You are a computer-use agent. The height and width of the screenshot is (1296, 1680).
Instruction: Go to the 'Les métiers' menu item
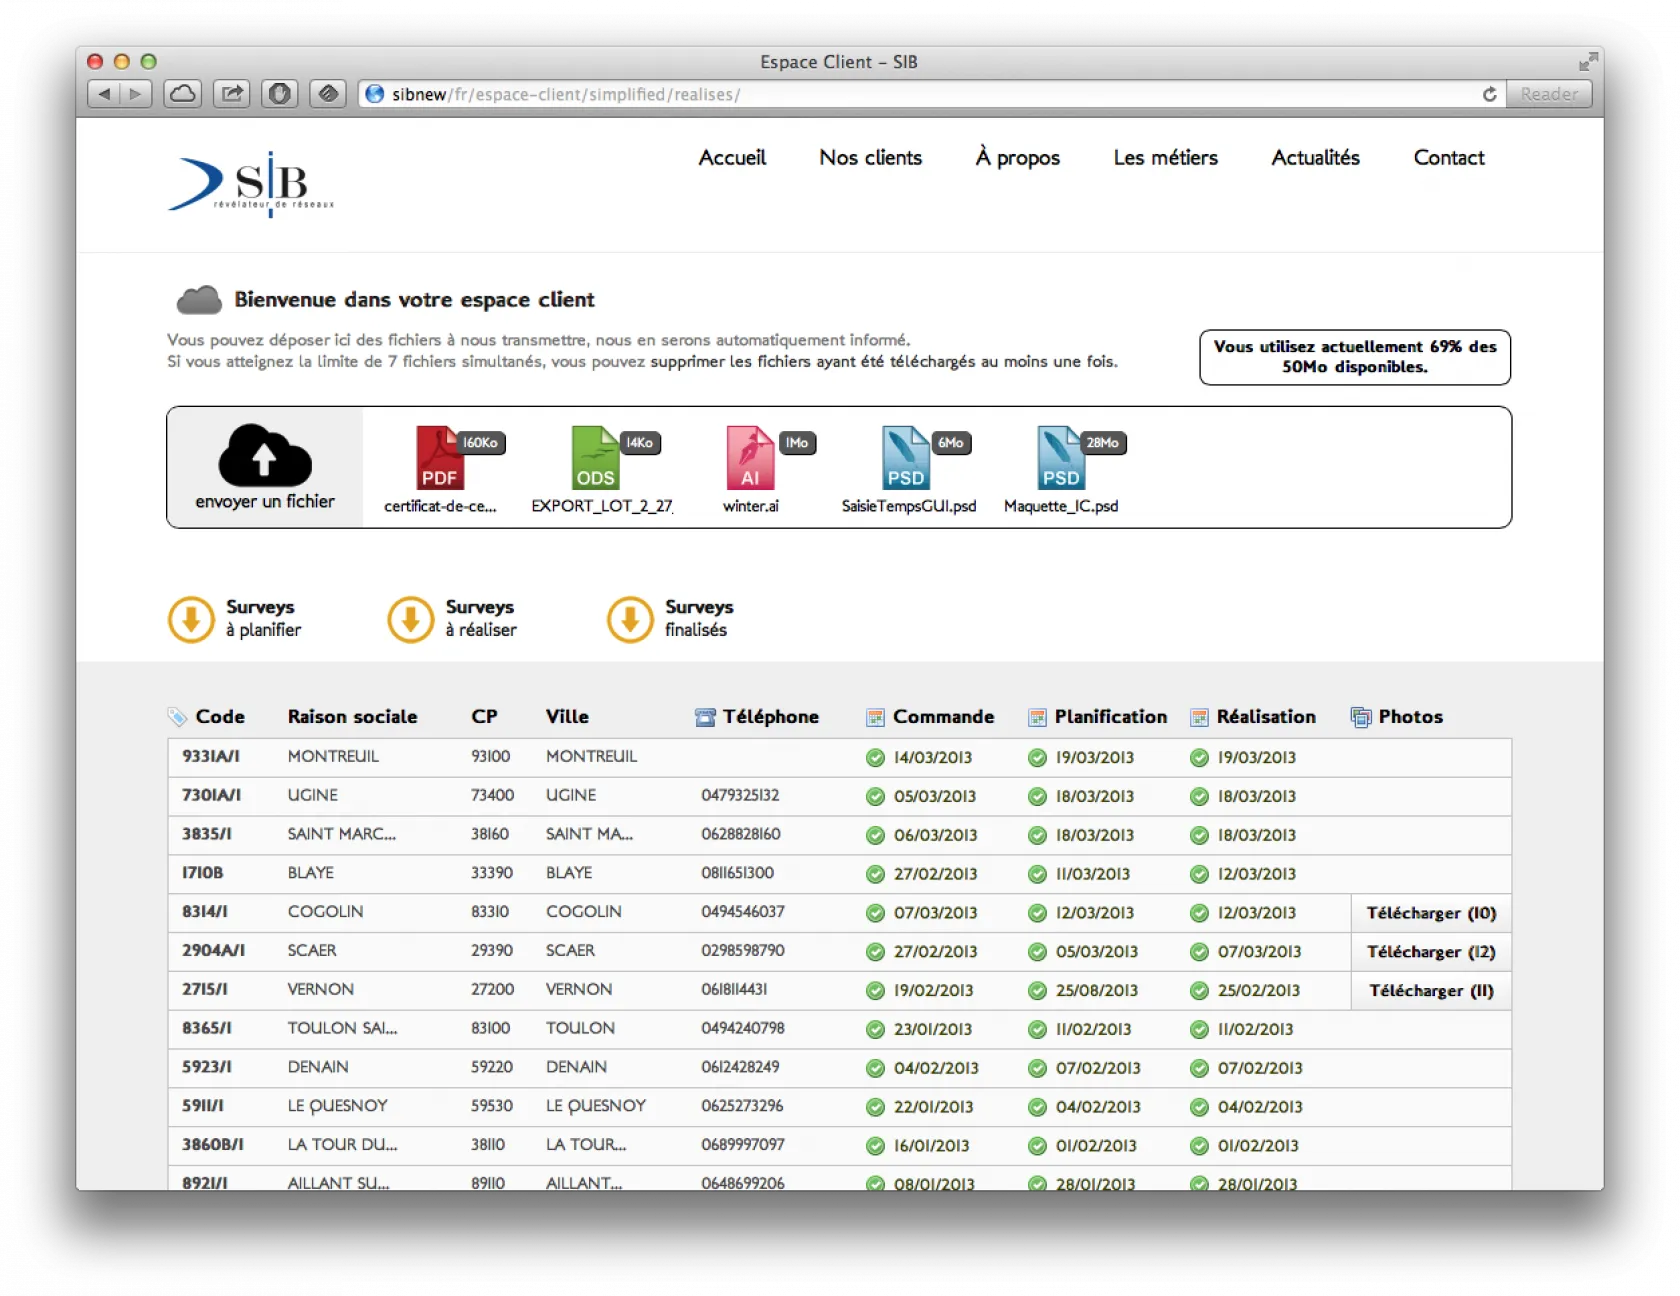click(1165, 158)
